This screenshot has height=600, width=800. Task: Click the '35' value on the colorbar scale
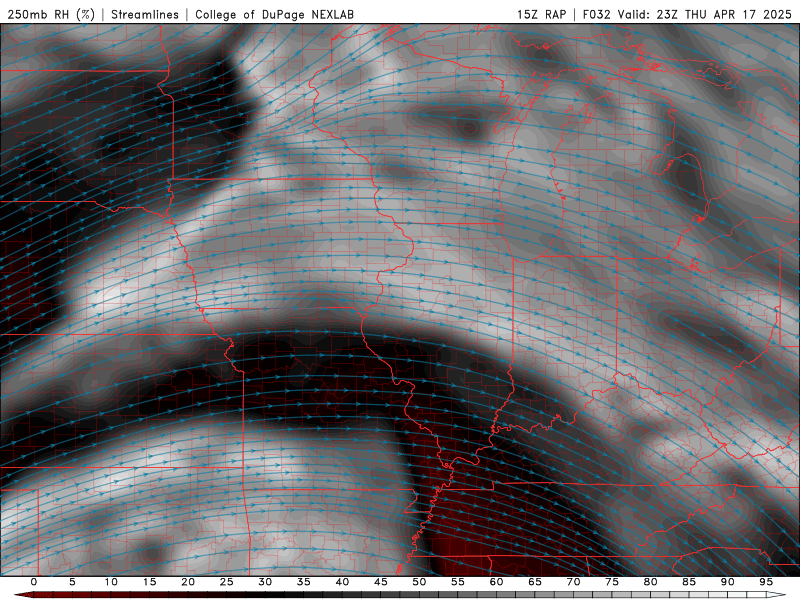pyautogui.click(x=304, y=582)
